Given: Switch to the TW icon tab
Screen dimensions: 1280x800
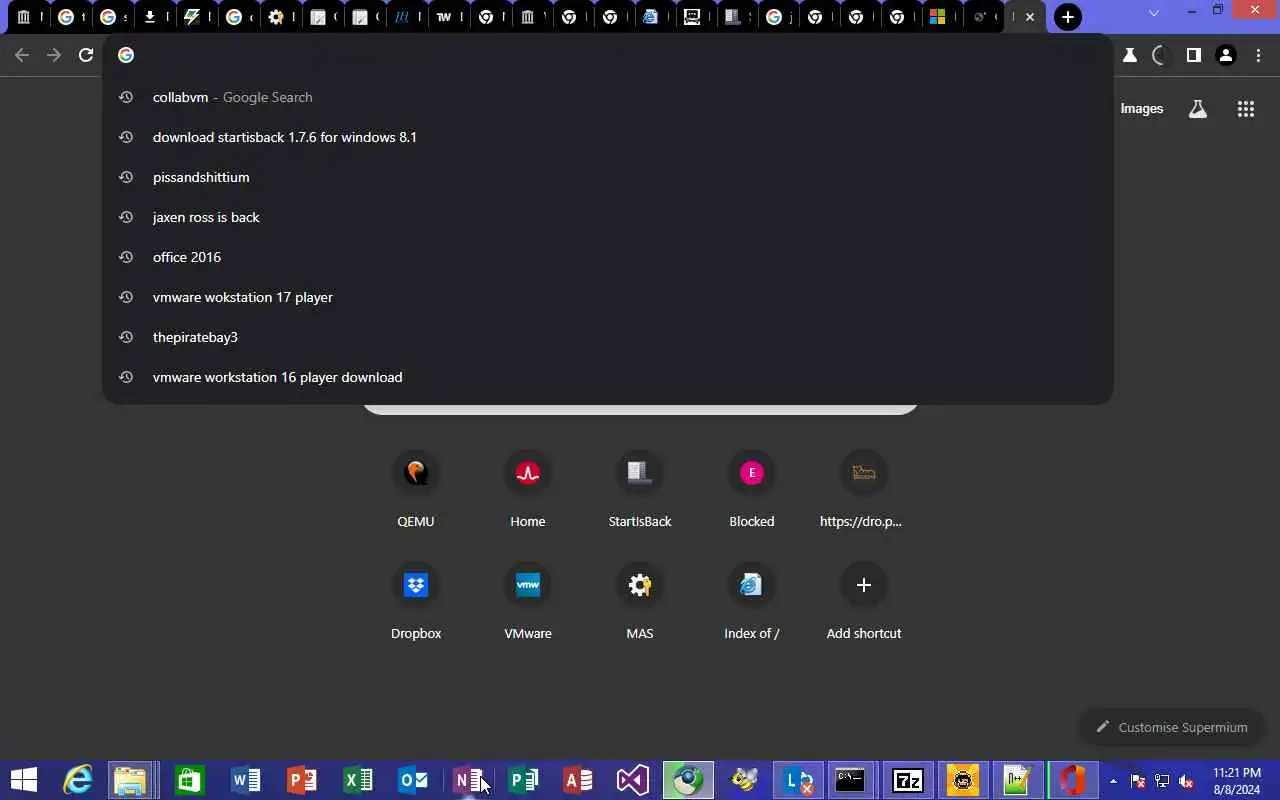Looking at the screenshot, I should [x=447, y=17].
